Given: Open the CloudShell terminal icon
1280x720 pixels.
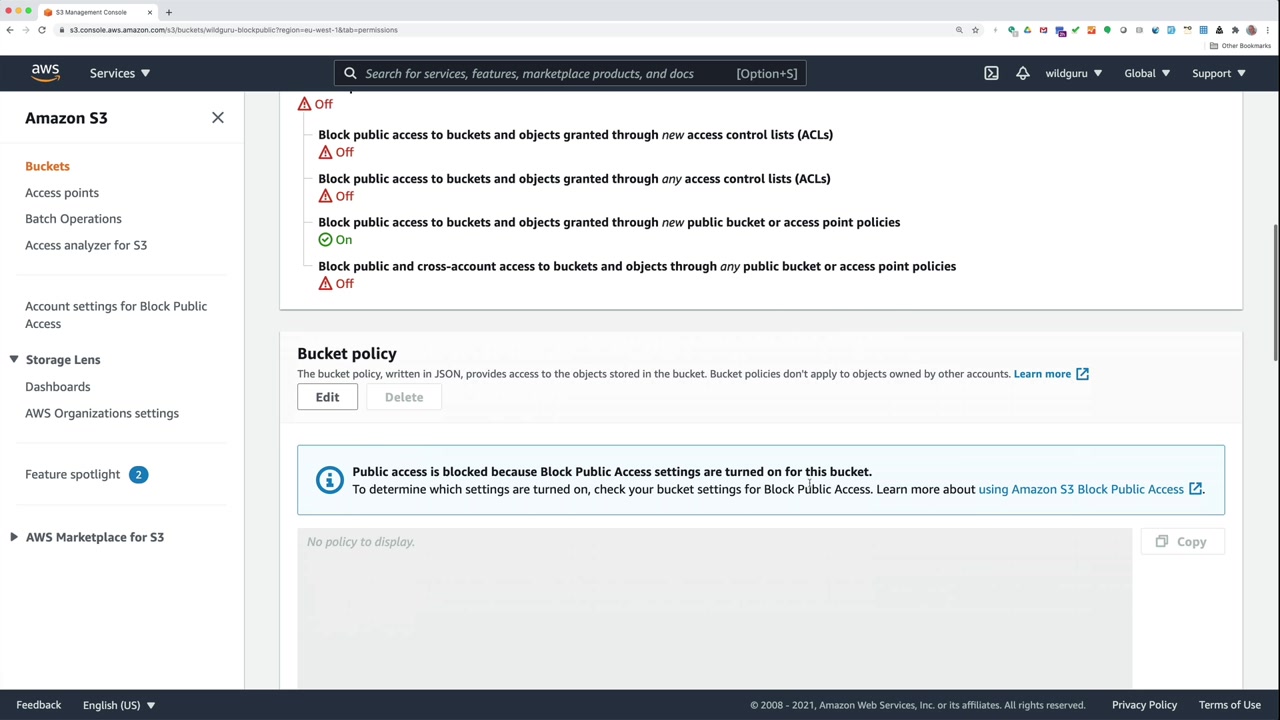Looking at the screenshot, I should click(991, 73).
